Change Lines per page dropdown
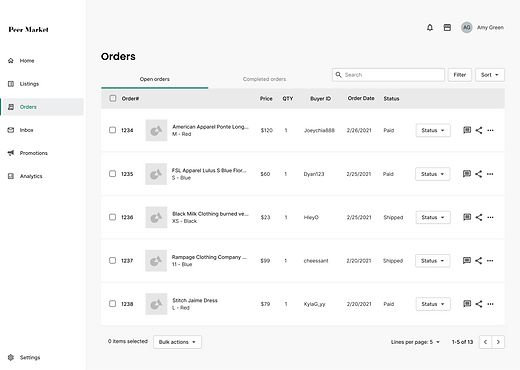The width and height of the screenshot is (520, 370). [x=415, y=342]
